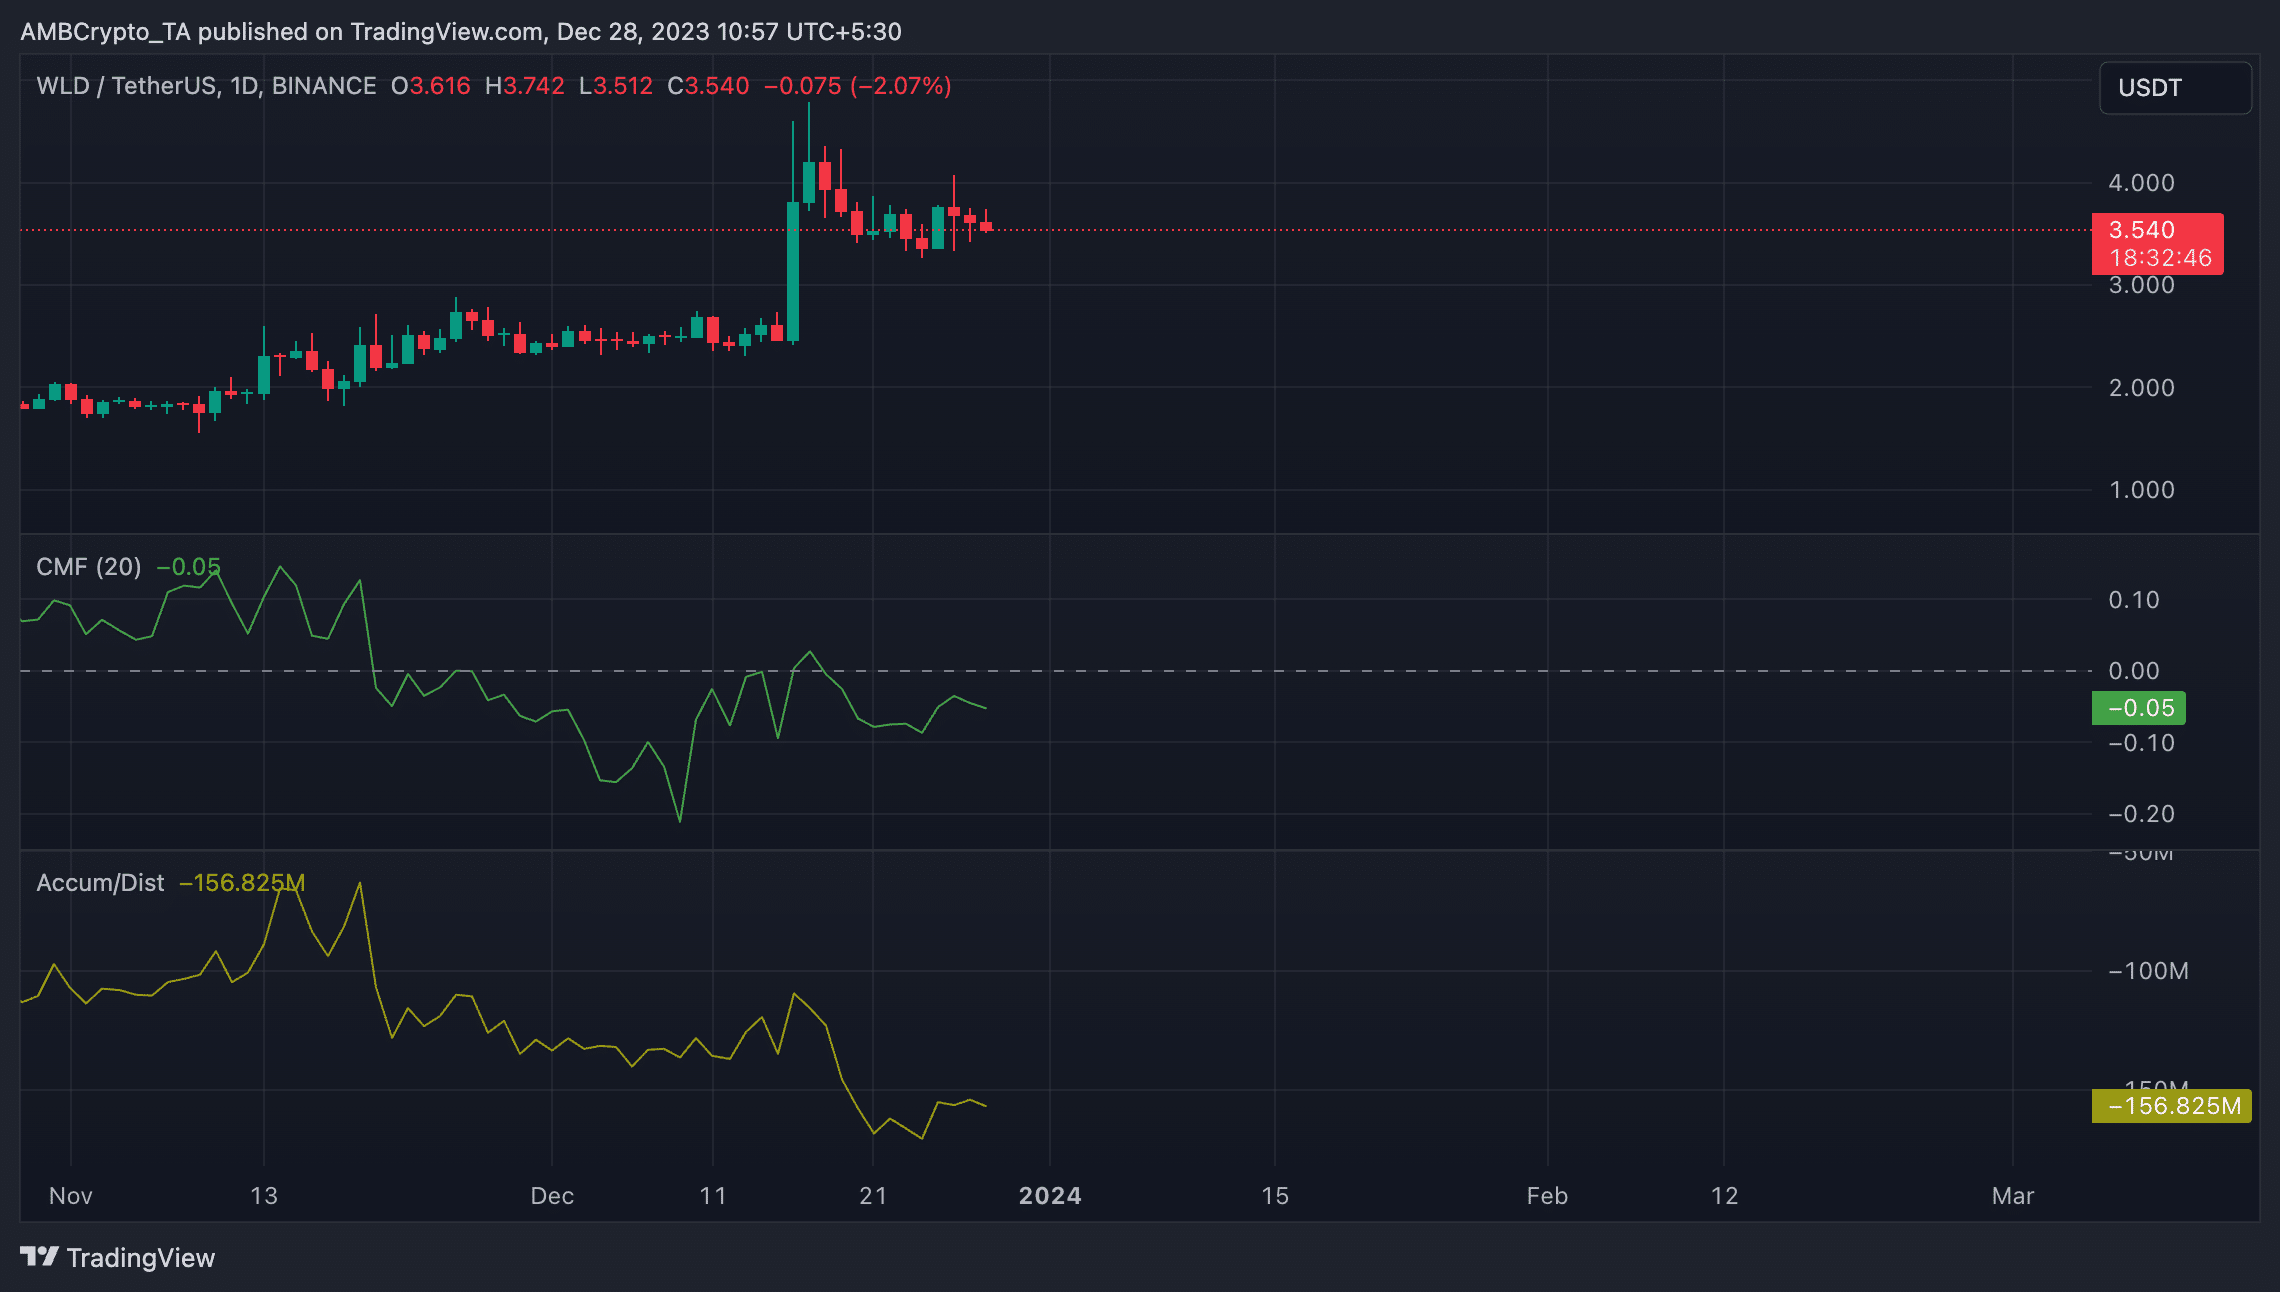Screen dimensions: 2280x1292
Task: Click the −0.10 CMF axis label
Action: pos(2141,743)
